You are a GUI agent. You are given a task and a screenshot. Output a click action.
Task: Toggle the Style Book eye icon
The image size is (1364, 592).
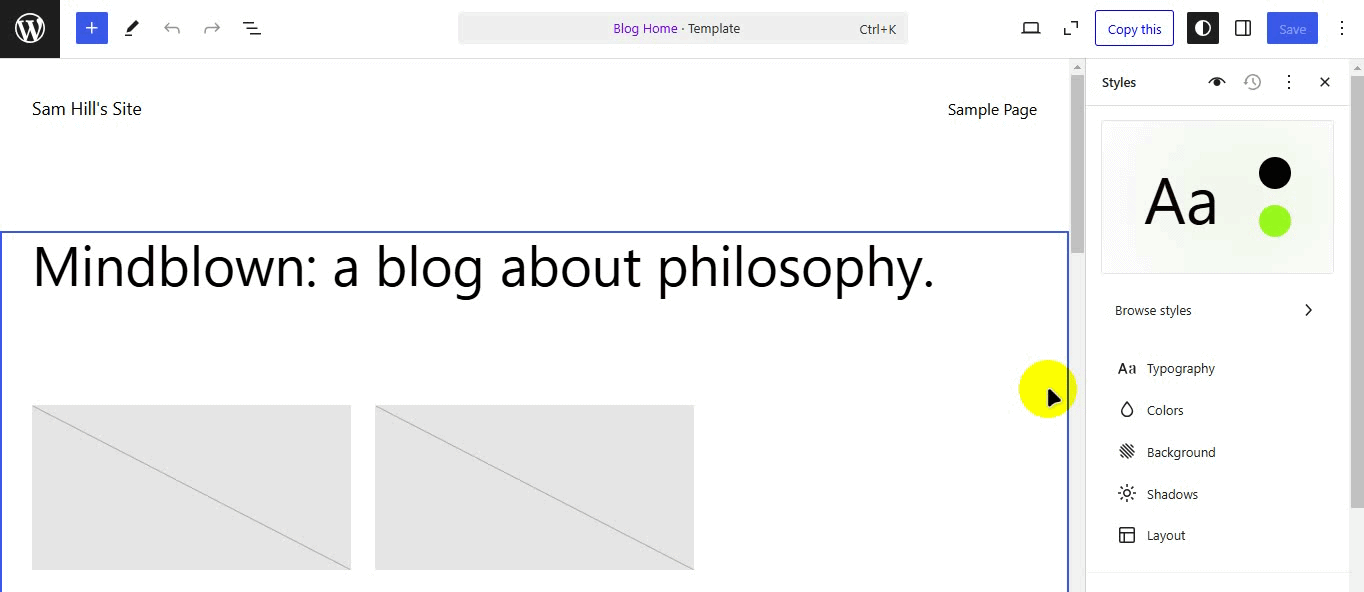pos(1216,82)
